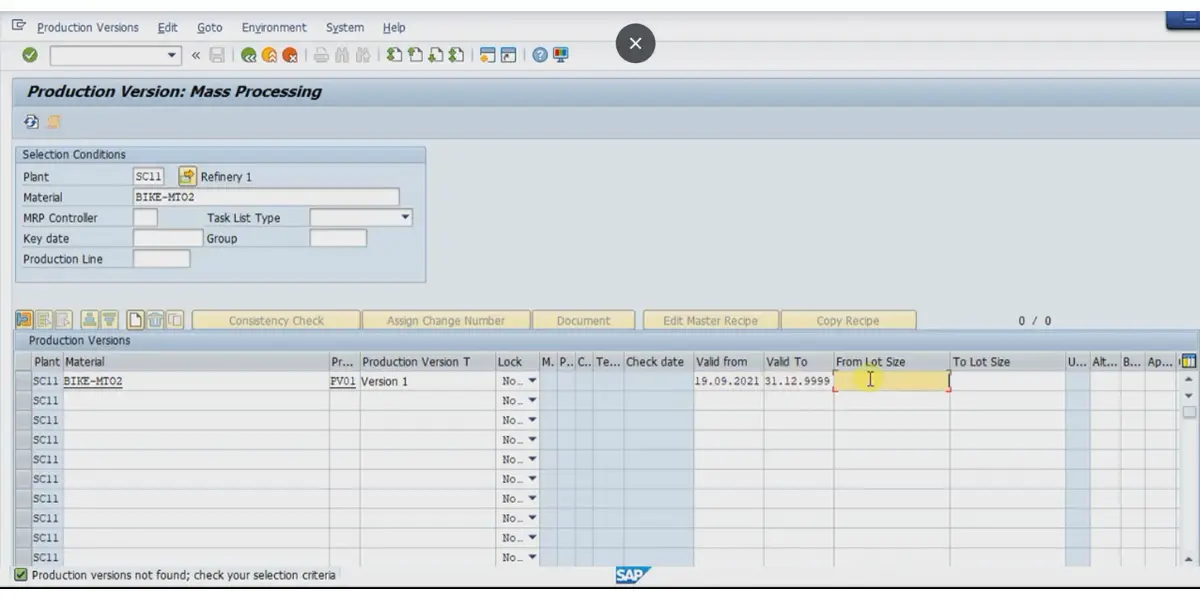The width and height of the screenshot is (1200, 600).
Task: Click in the Key date field
Action: [x=168, y=238]
